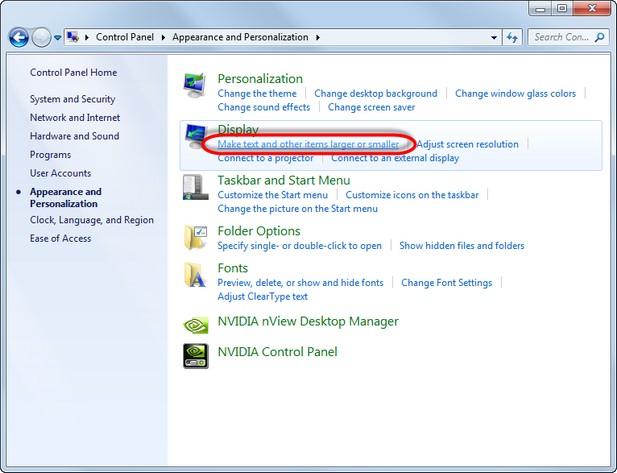The width and height of the screenshot is (617, 473).
Task: Click Change screen saver
Action: [x=371, y=107]
